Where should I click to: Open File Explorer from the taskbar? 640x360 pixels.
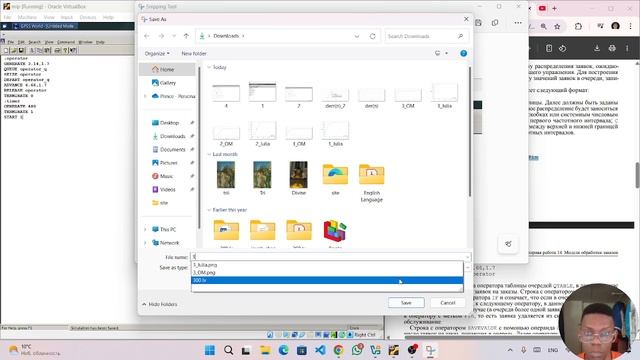coord(265,350)
